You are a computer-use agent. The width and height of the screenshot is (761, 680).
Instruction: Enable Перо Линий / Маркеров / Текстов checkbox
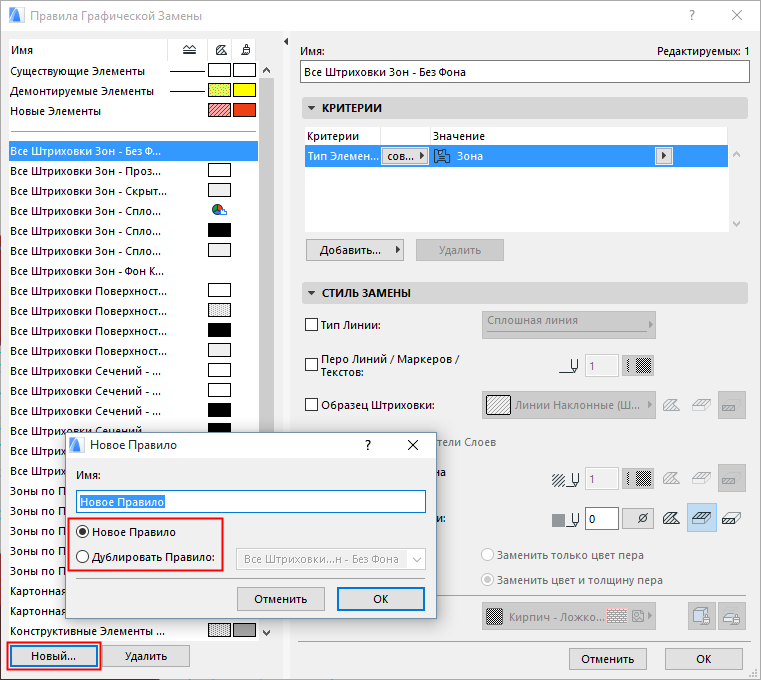[x=311, y=365]
